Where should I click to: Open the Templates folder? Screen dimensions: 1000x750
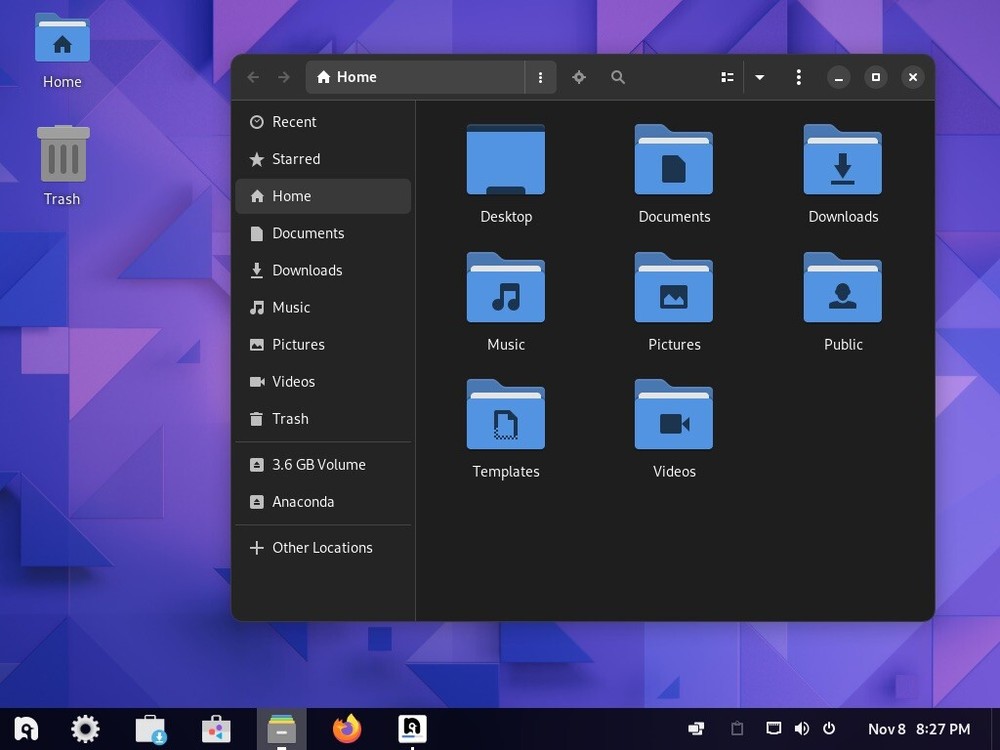(506, 415)
